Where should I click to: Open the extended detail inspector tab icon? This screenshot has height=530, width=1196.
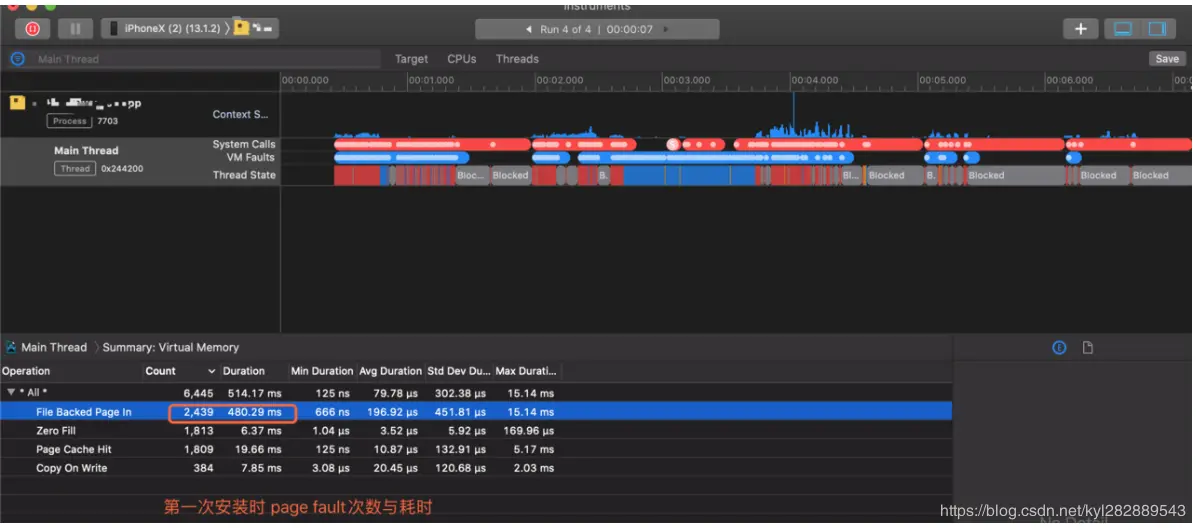(x=1059, y=348)
